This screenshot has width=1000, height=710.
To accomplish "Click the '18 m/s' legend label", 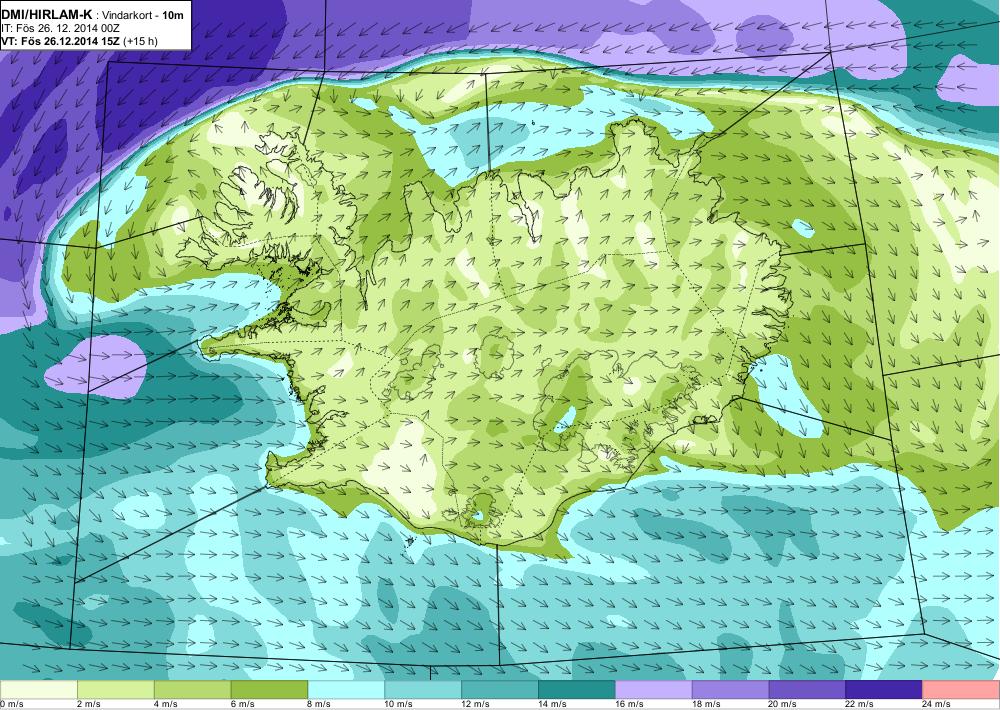I will click(x=706, y=704).
